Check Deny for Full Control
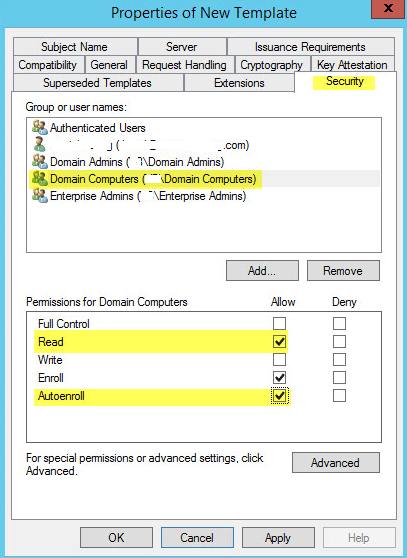Viewport: 407px width, 558px height. pos(339,324)
